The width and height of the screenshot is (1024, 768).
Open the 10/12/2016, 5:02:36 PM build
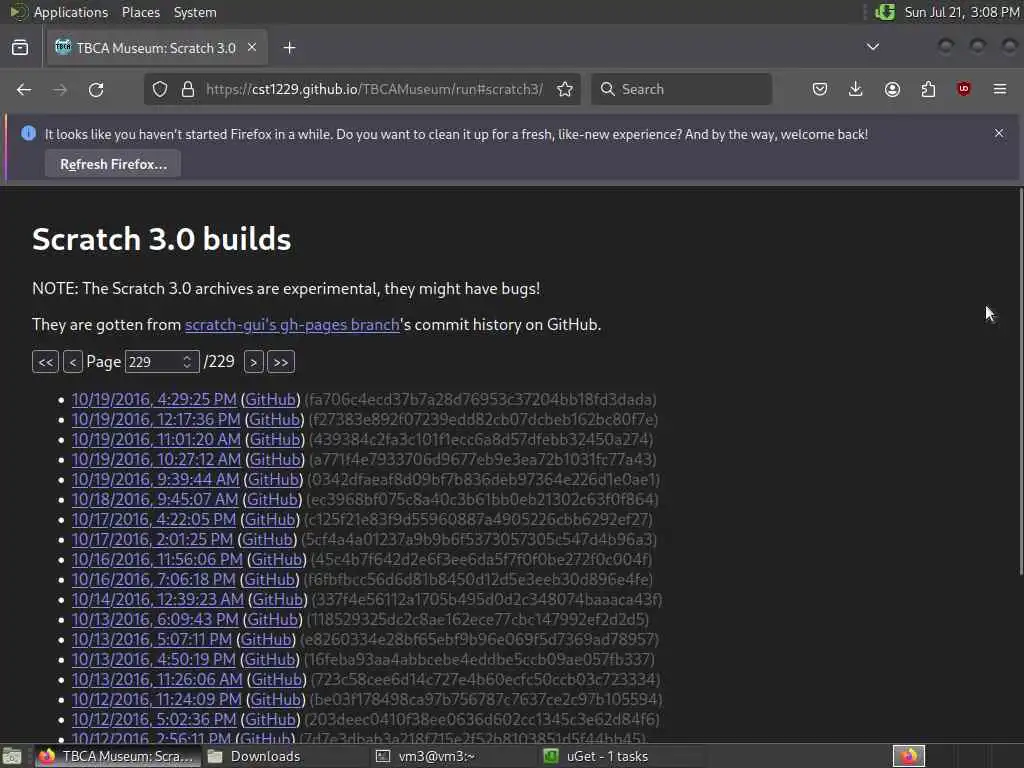[x=154, y=720]
